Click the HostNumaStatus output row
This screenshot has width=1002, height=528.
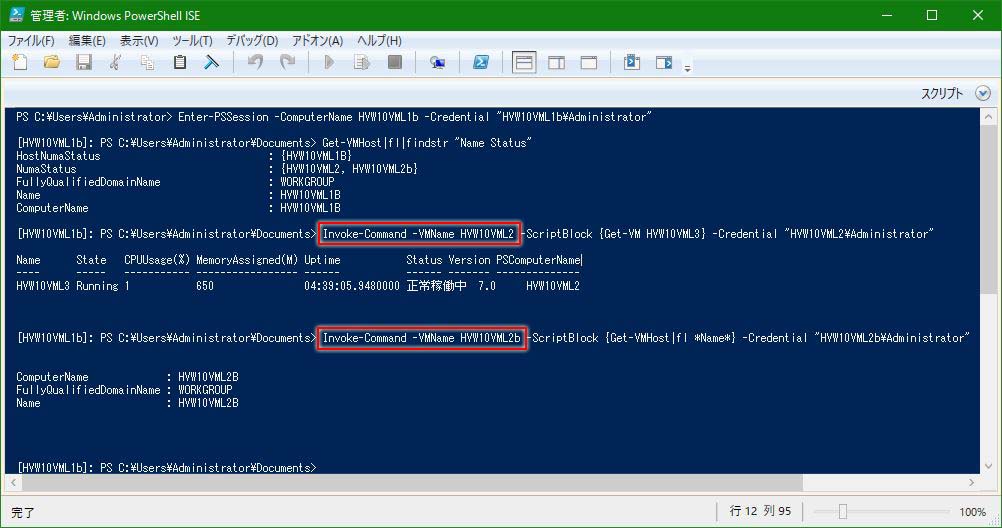184,156
